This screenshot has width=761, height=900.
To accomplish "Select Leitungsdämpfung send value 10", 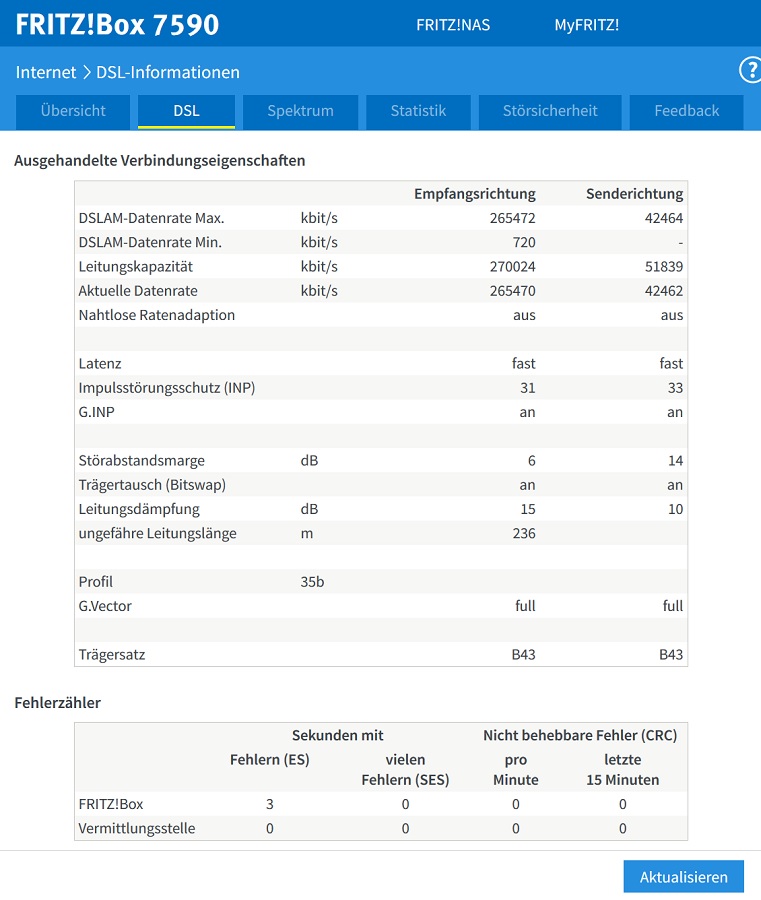I will (675, 509).
